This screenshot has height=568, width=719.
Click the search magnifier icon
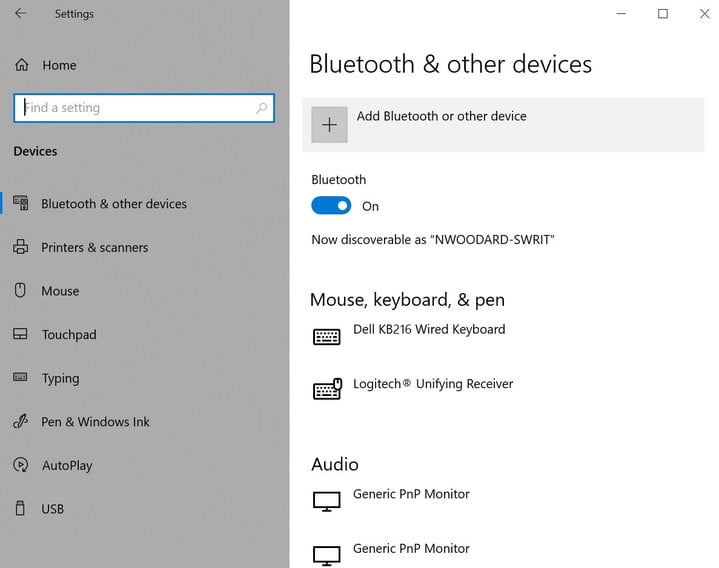tap(261, 108)
